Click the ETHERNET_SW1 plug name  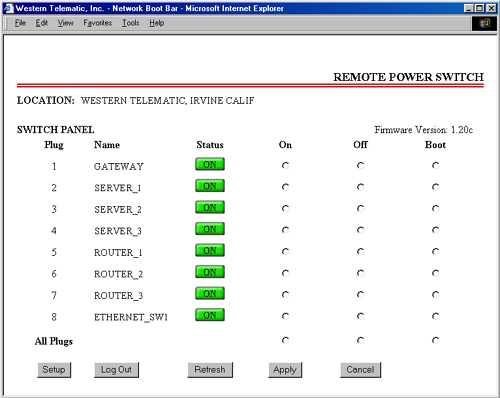pos(131,317)
